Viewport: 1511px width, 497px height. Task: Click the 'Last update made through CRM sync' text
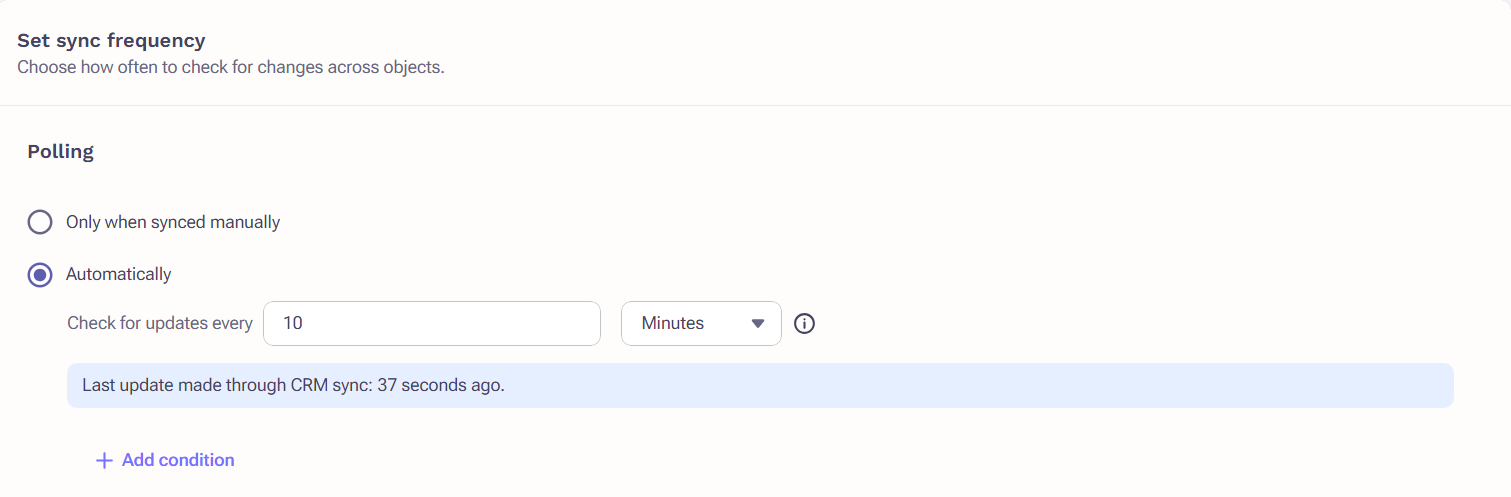click(227, 385)
